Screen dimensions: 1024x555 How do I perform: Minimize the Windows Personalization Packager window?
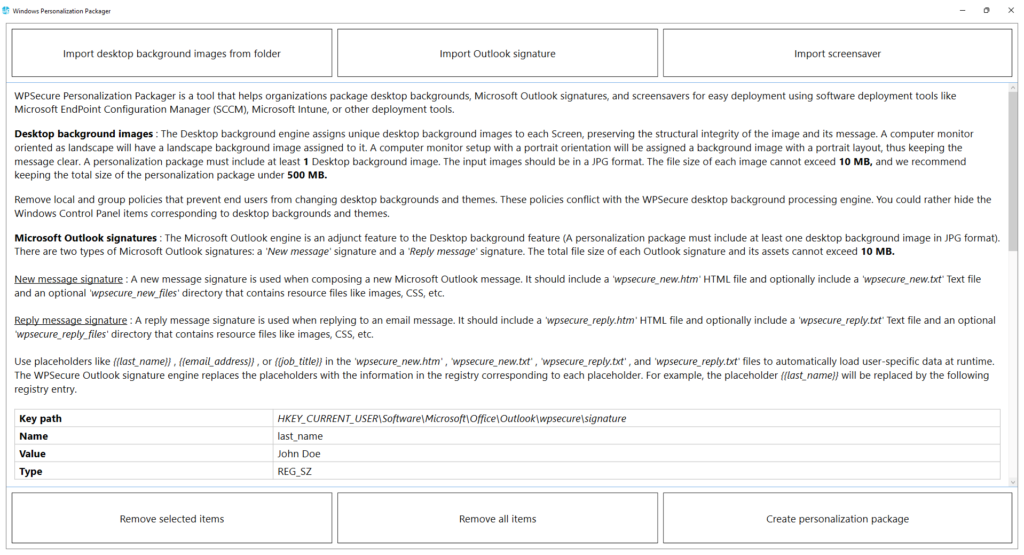point(963,10)
